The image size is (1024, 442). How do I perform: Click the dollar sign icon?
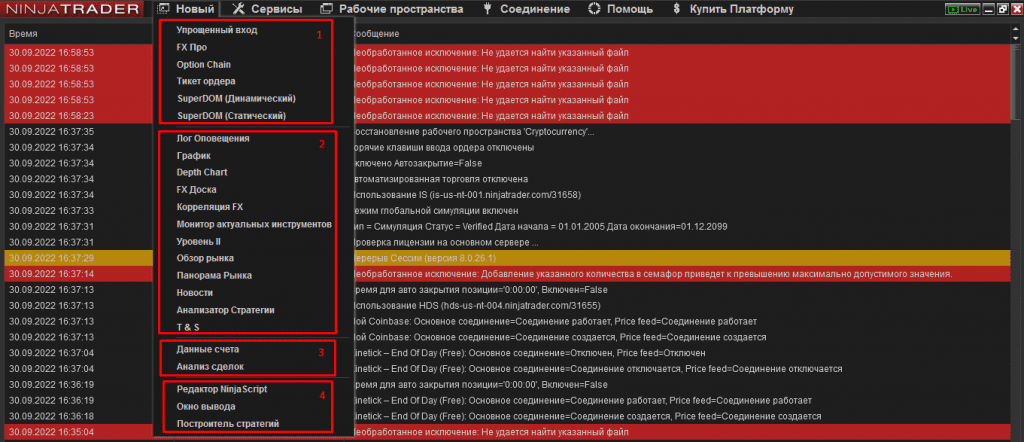point(677,9)
